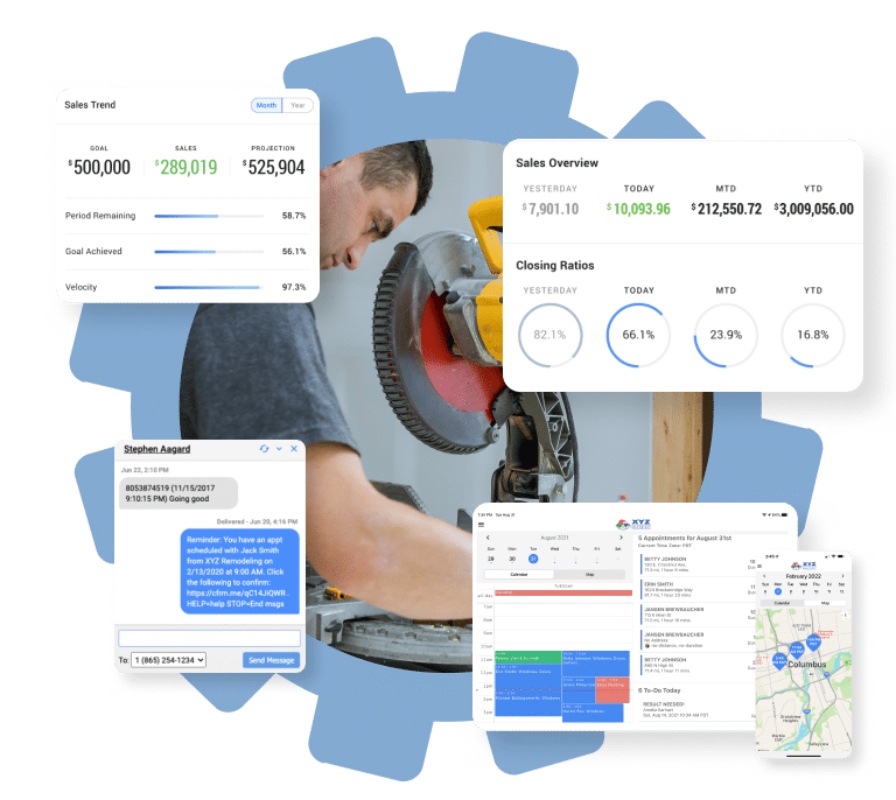The height and width of the screenshot is (800, 896).
Task: Collapse the chat using the chevron icon
Action: click(279, 449)
